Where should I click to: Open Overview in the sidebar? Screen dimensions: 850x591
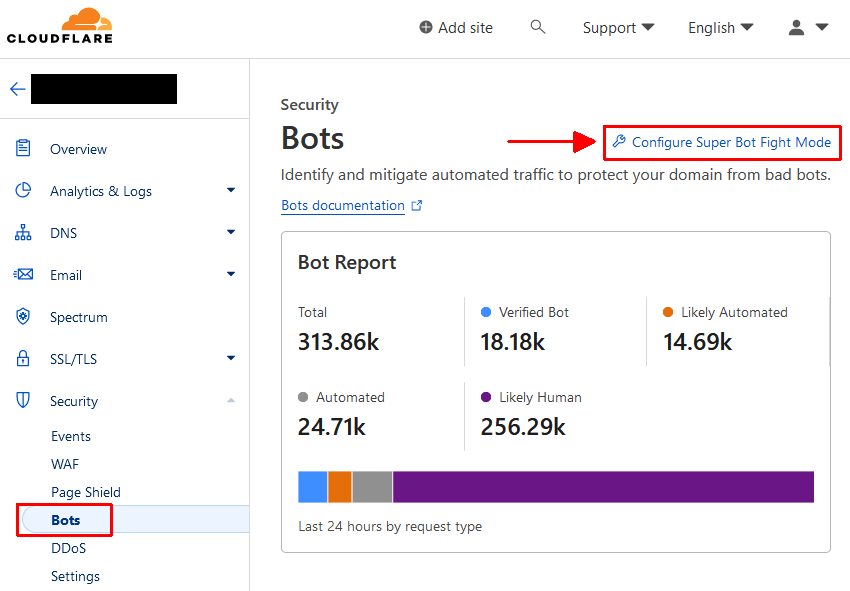pos(79,149)
